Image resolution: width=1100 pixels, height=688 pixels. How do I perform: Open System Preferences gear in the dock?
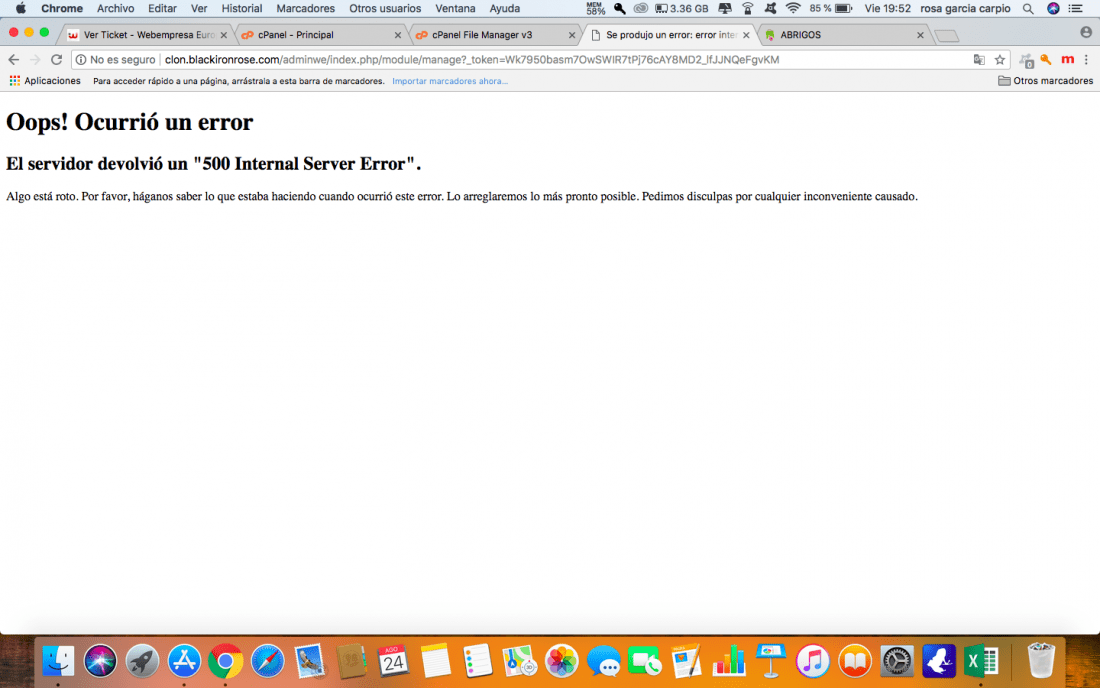coord(897,661)
